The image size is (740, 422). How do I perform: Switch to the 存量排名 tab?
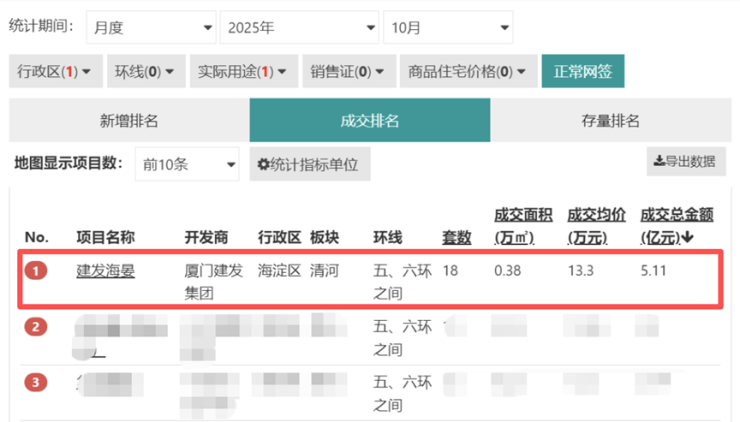(610, 121)
